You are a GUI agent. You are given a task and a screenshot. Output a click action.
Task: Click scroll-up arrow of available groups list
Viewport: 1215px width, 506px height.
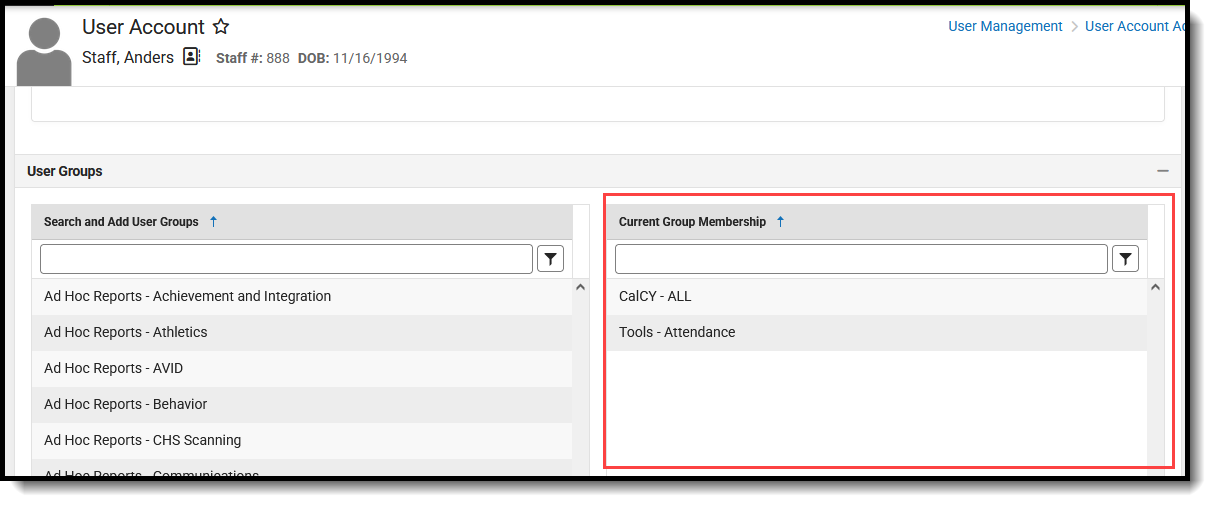[x=581, y=288]
